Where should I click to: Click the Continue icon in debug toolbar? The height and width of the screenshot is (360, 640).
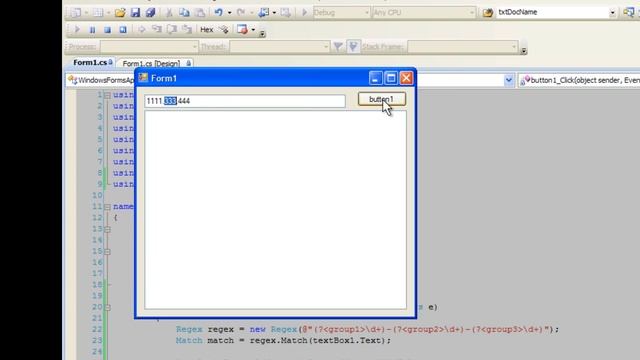click(x=77, y=29)
